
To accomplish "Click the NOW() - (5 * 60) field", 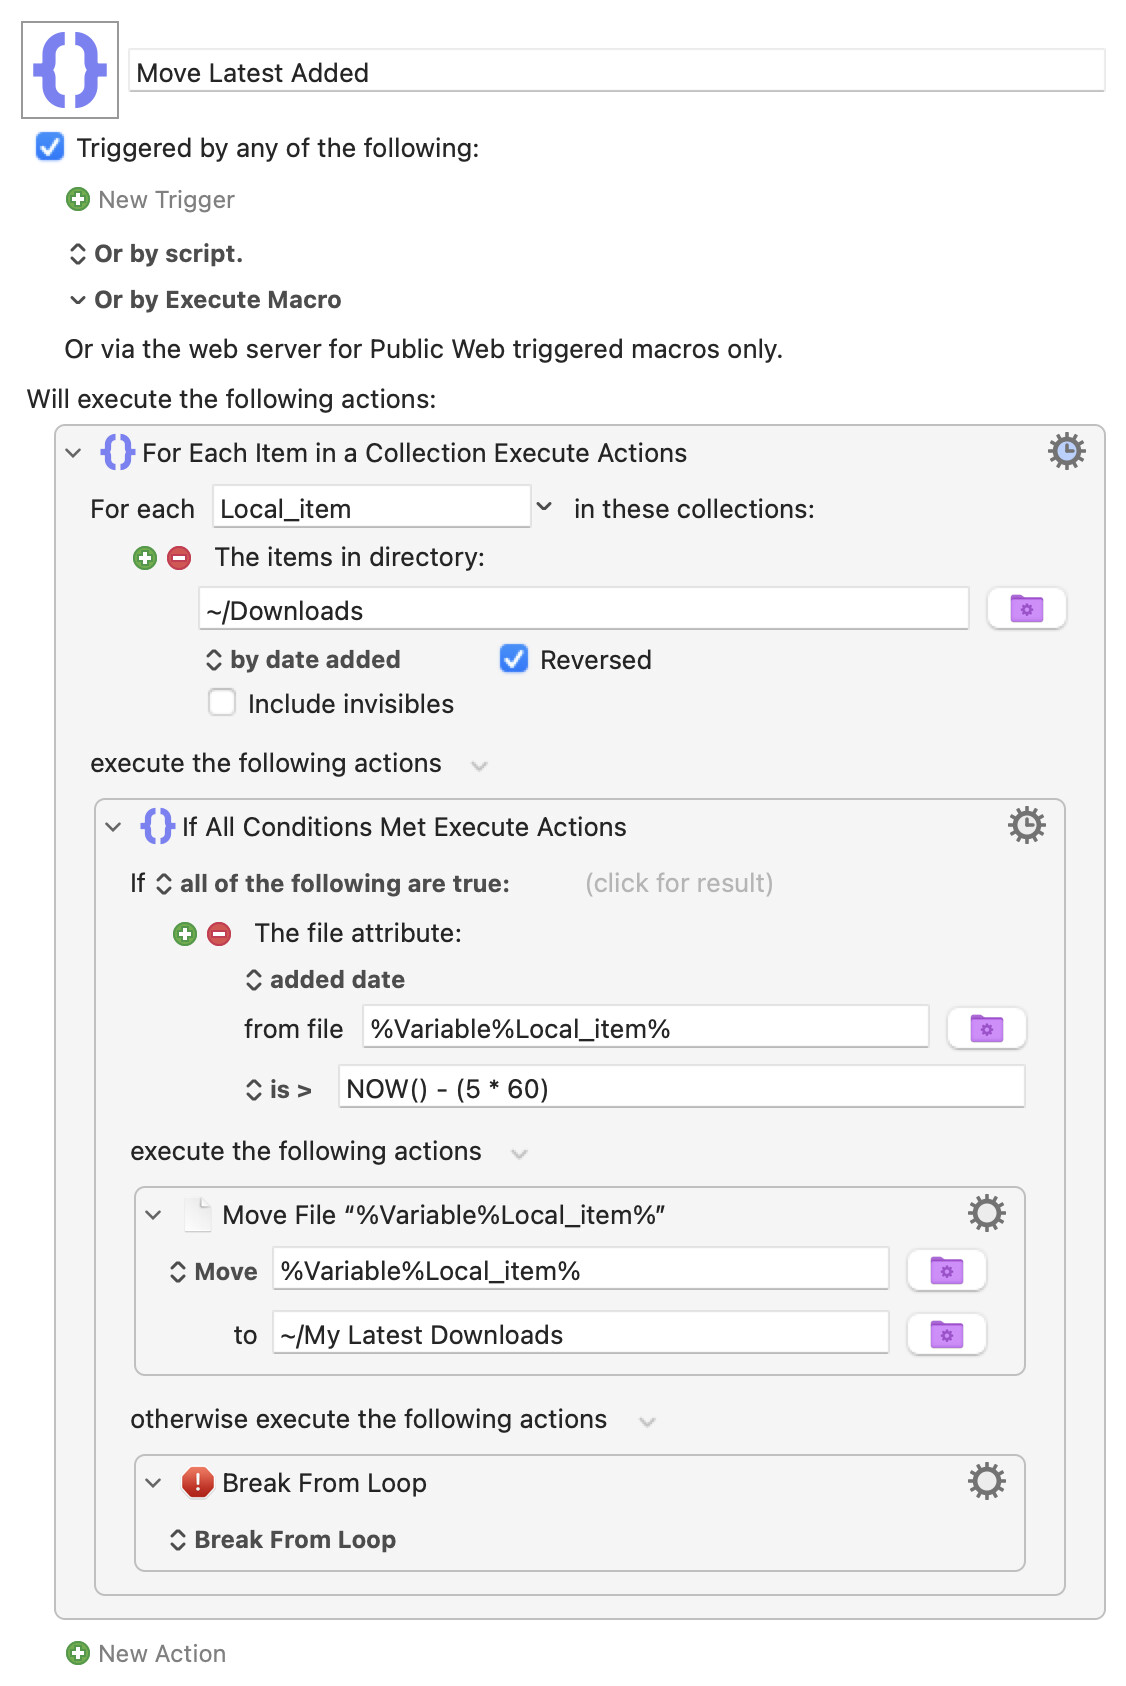I will point(682,1088).
